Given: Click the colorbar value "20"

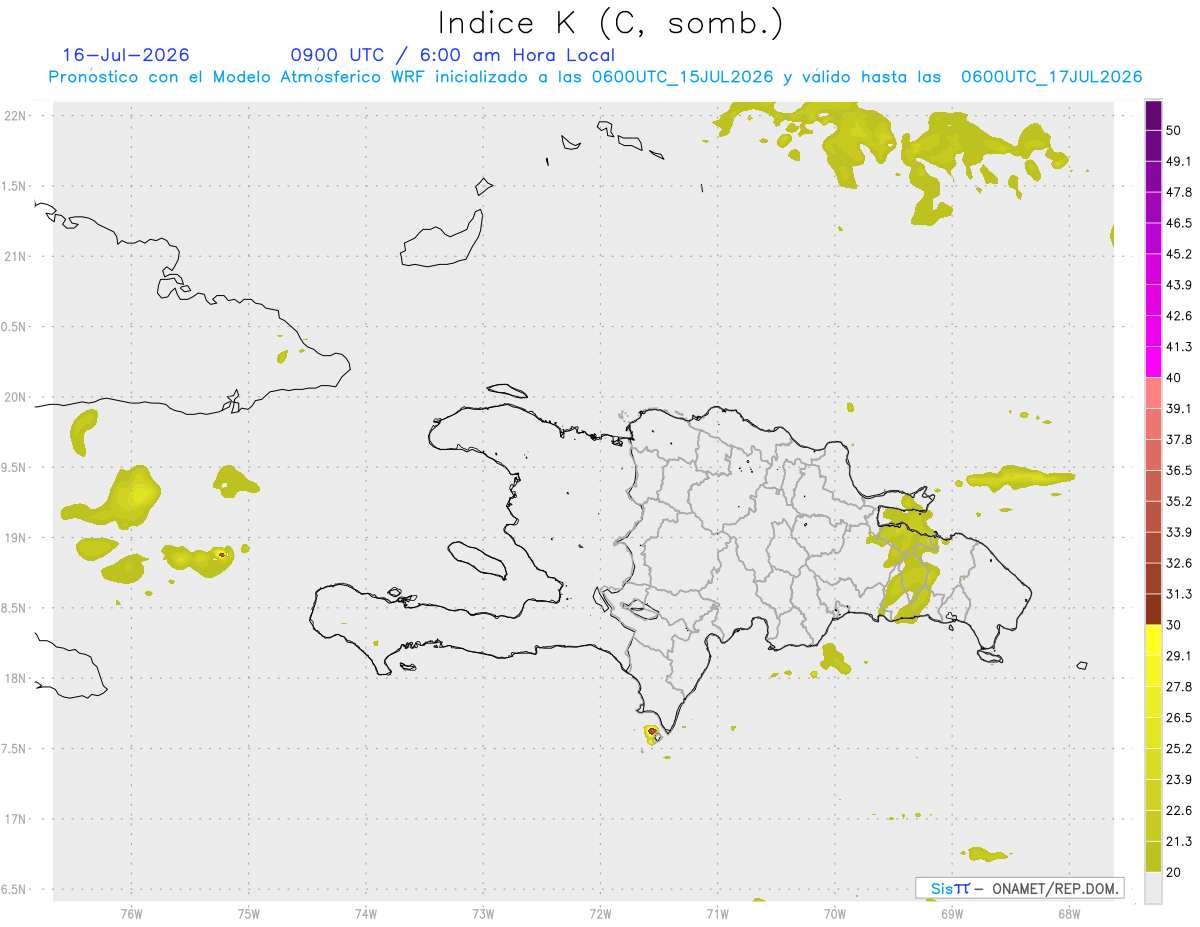Looking at the screenshot, I should [1175, 872].
